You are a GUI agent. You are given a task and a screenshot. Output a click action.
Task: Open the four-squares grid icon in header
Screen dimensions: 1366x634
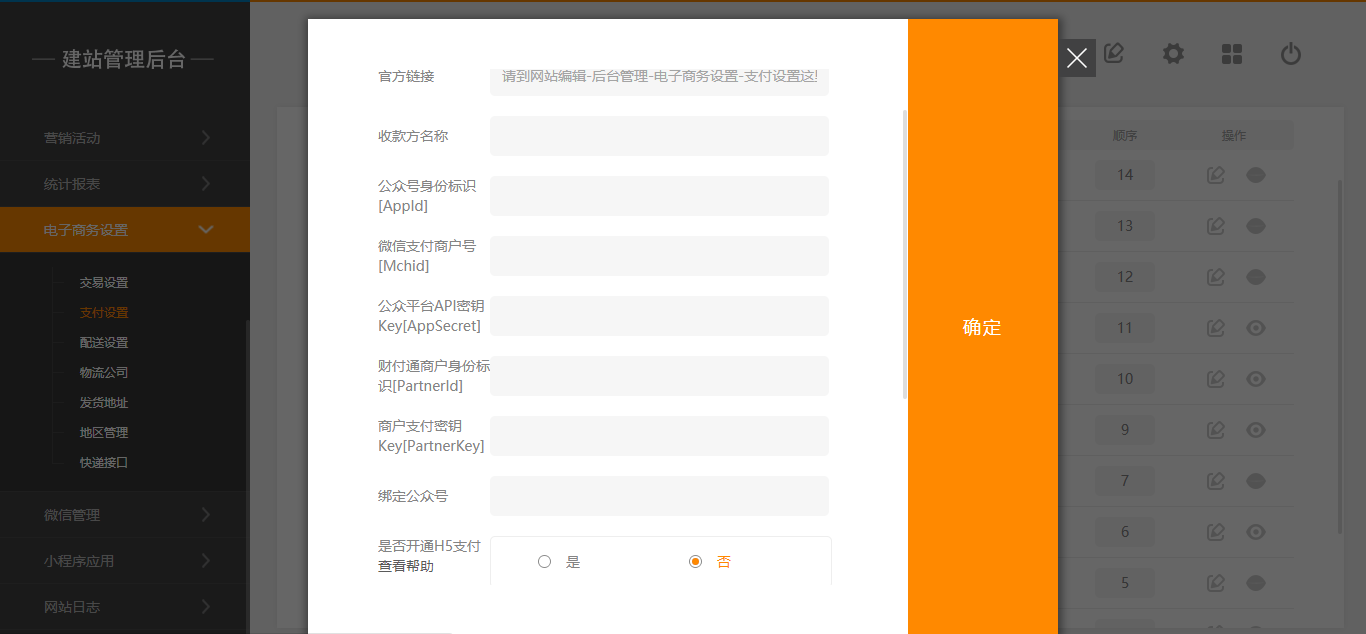(x=1232, y=54)
